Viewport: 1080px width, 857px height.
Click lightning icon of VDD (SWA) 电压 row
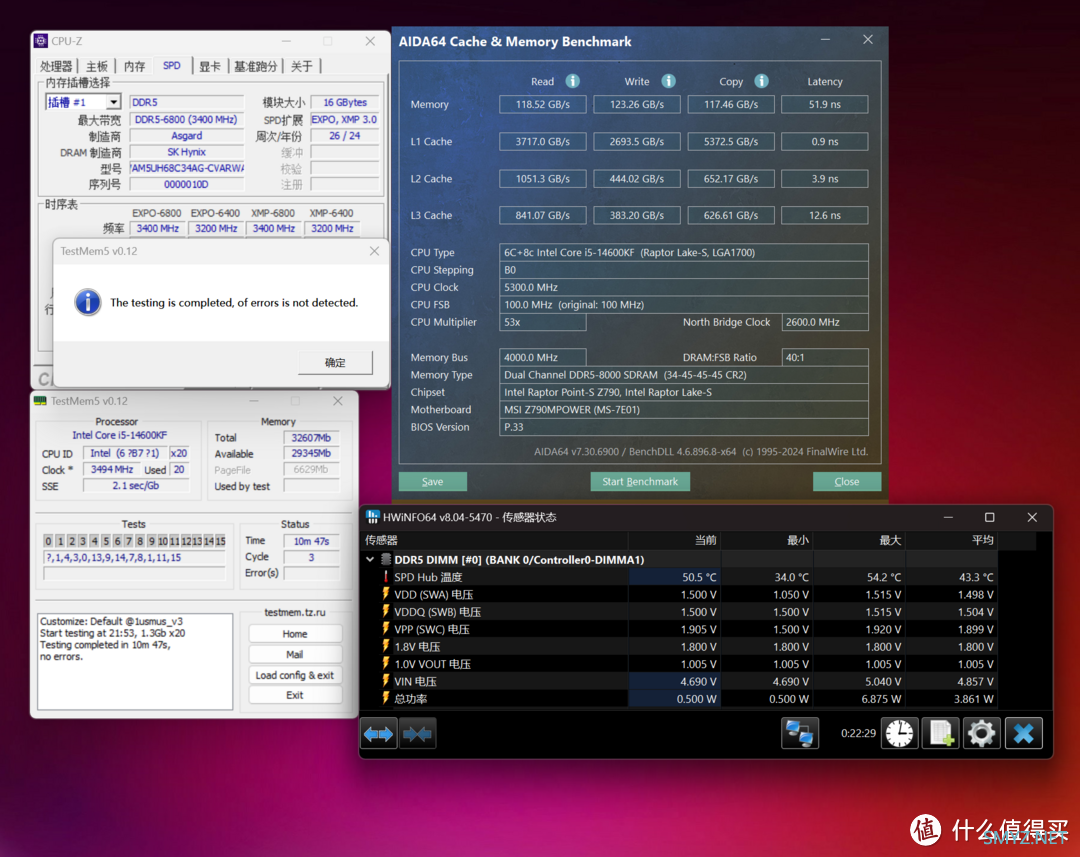pos(386,594)
